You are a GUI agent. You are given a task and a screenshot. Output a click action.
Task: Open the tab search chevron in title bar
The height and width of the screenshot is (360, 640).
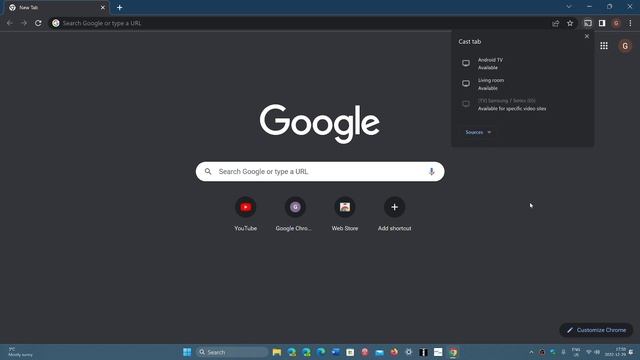pos(569,7)
